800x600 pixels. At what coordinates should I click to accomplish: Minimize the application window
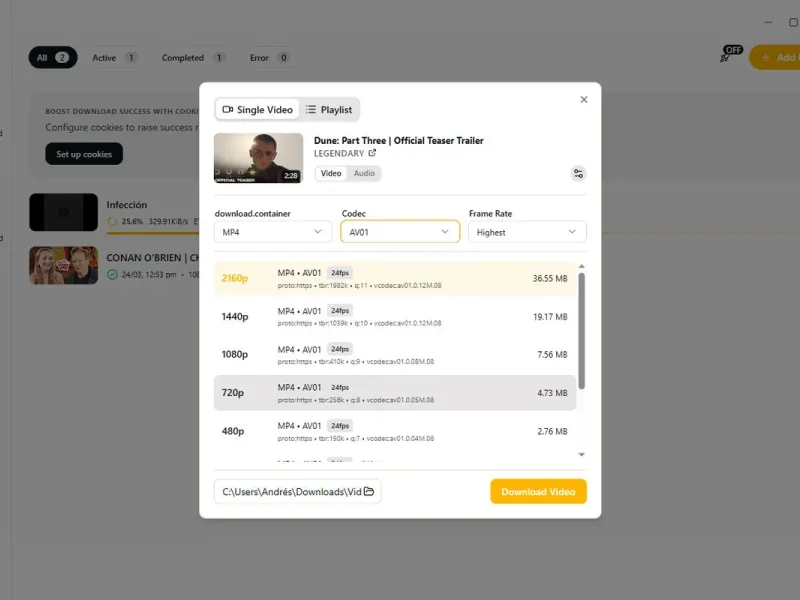768,22
